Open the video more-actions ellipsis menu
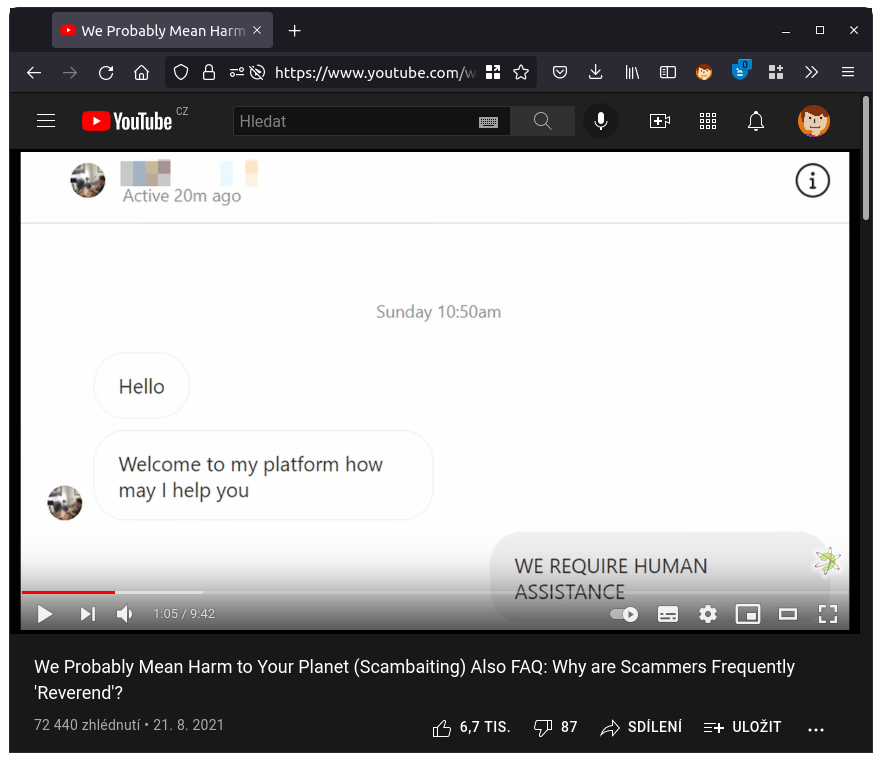Image resolution: width=882 pixels, height=762 pixels. click(x=816, y=727)
